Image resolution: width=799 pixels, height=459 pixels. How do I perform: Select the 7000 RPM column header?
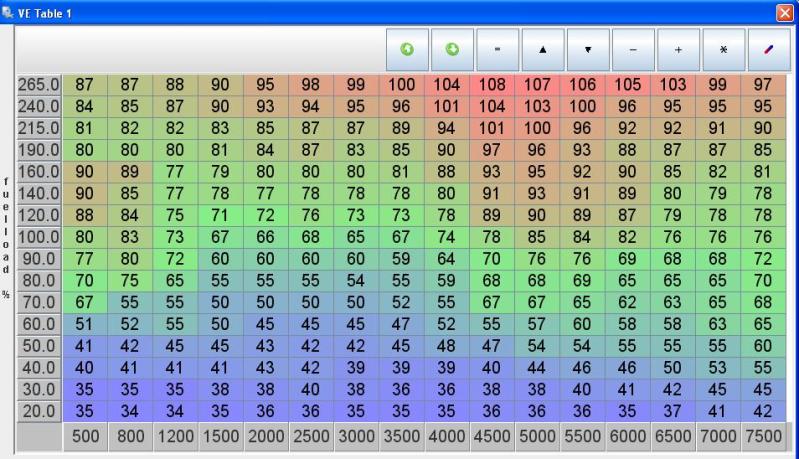click(x=718, y=437)
